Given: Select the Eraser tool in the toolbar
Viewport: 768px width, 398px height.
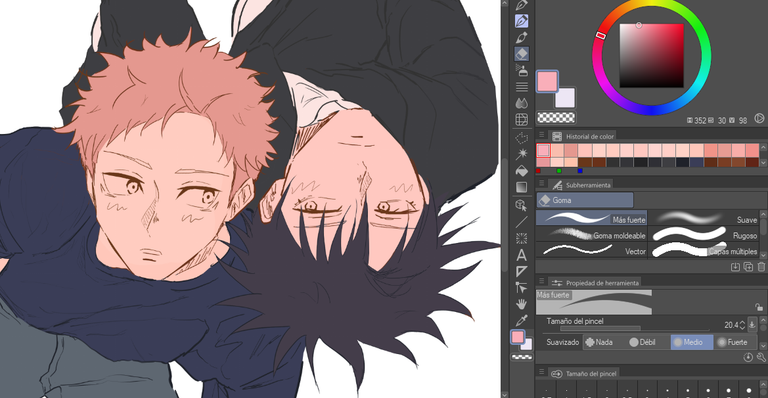Looking at the screenshot, I should point(522,53).
